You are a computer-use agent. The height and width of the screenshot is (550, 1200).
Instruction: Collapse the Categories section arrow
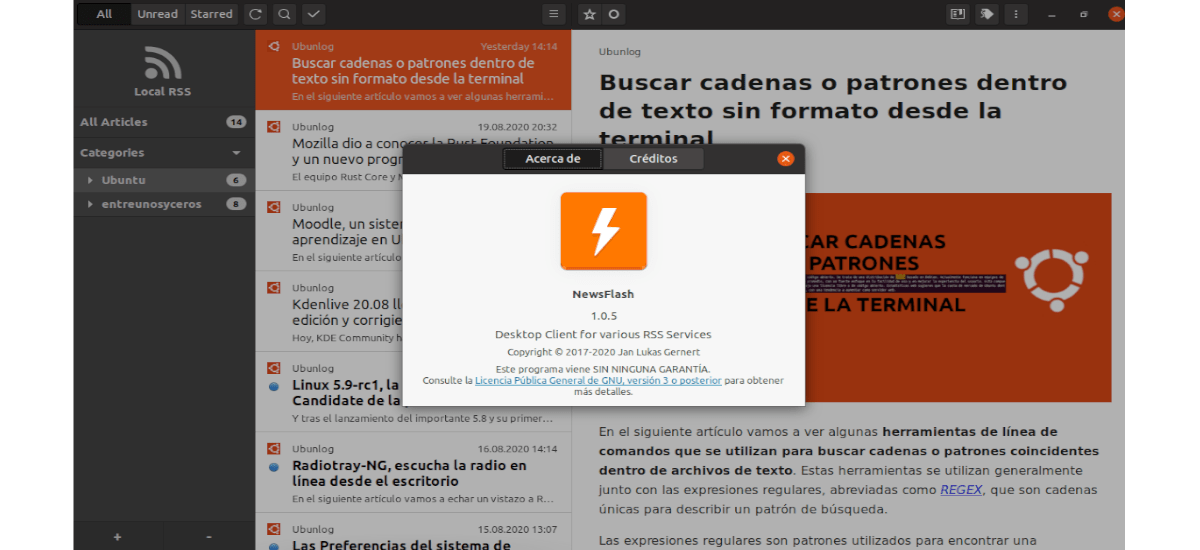(237, 153)
